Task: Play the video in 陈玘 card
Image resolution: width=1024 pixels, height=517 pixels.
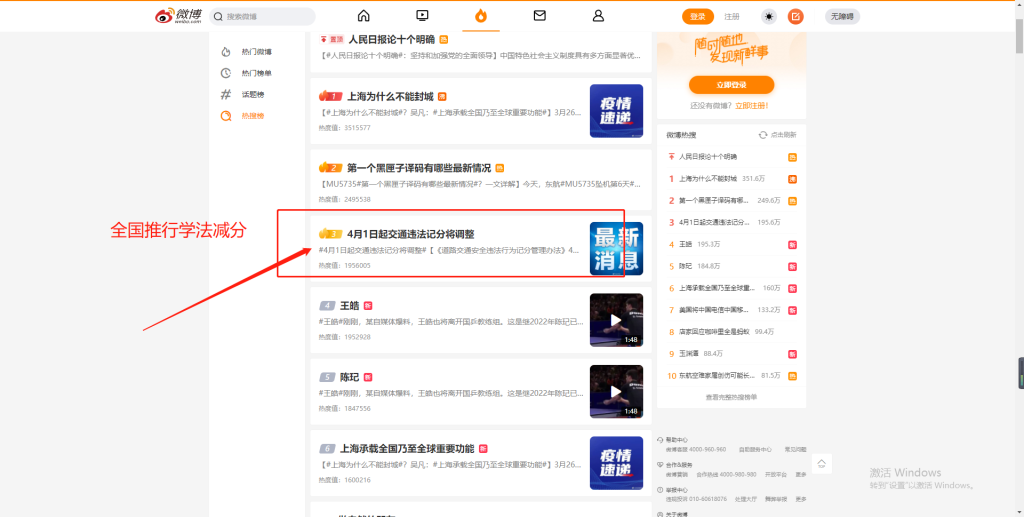Action: coord(616,392)
